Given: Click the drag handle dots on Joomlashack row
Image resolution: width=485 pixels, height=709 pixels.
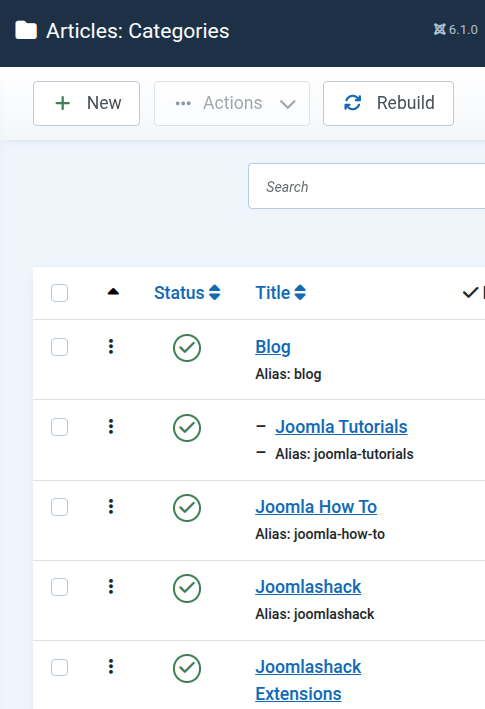Looking at the screenshot, I should (x=111, y=586).
